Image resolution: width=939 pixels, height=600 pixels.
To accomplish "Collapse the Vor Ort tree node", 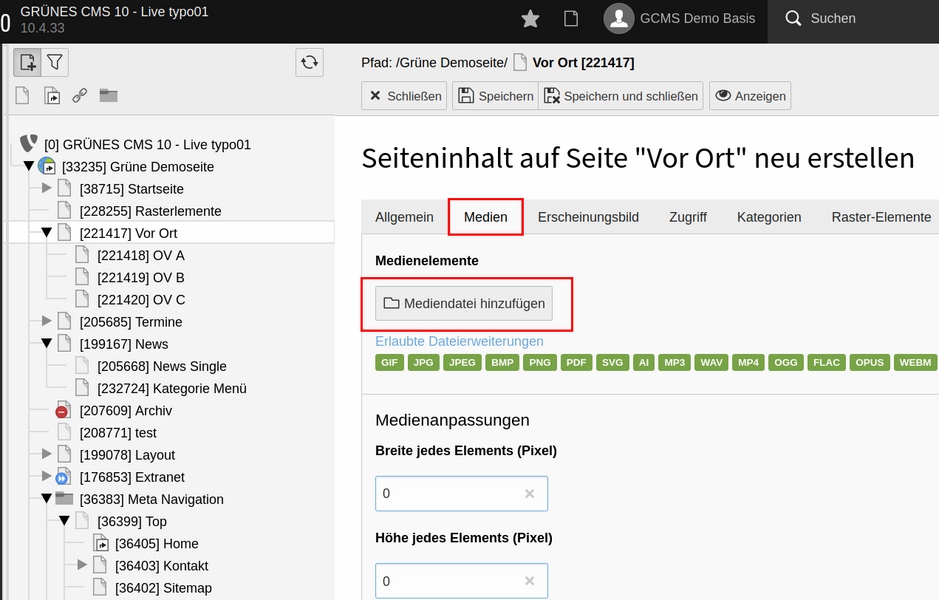I will coord(46,233).
